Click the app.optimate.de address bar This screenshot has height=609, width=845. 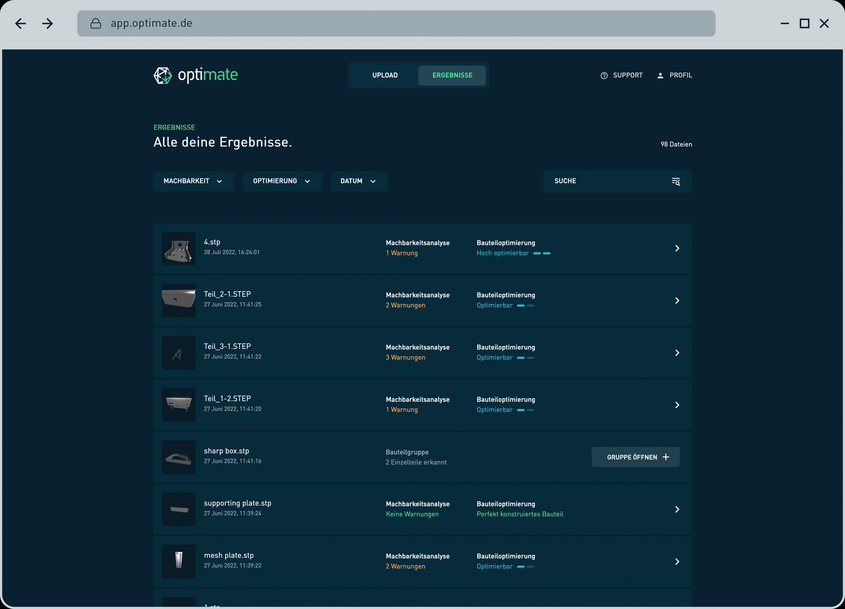point(396,24)
